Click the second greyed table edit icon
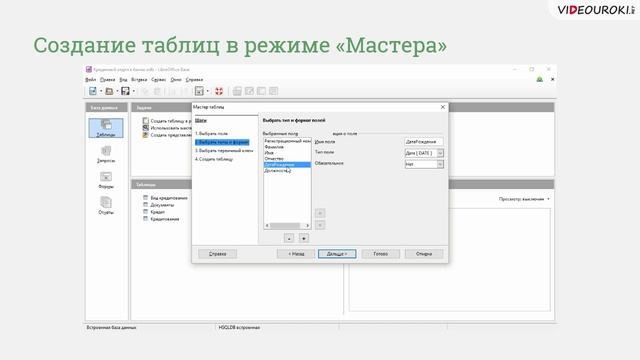Image resolution: width=640 pixels, height=360 pixels. [249, 91]
